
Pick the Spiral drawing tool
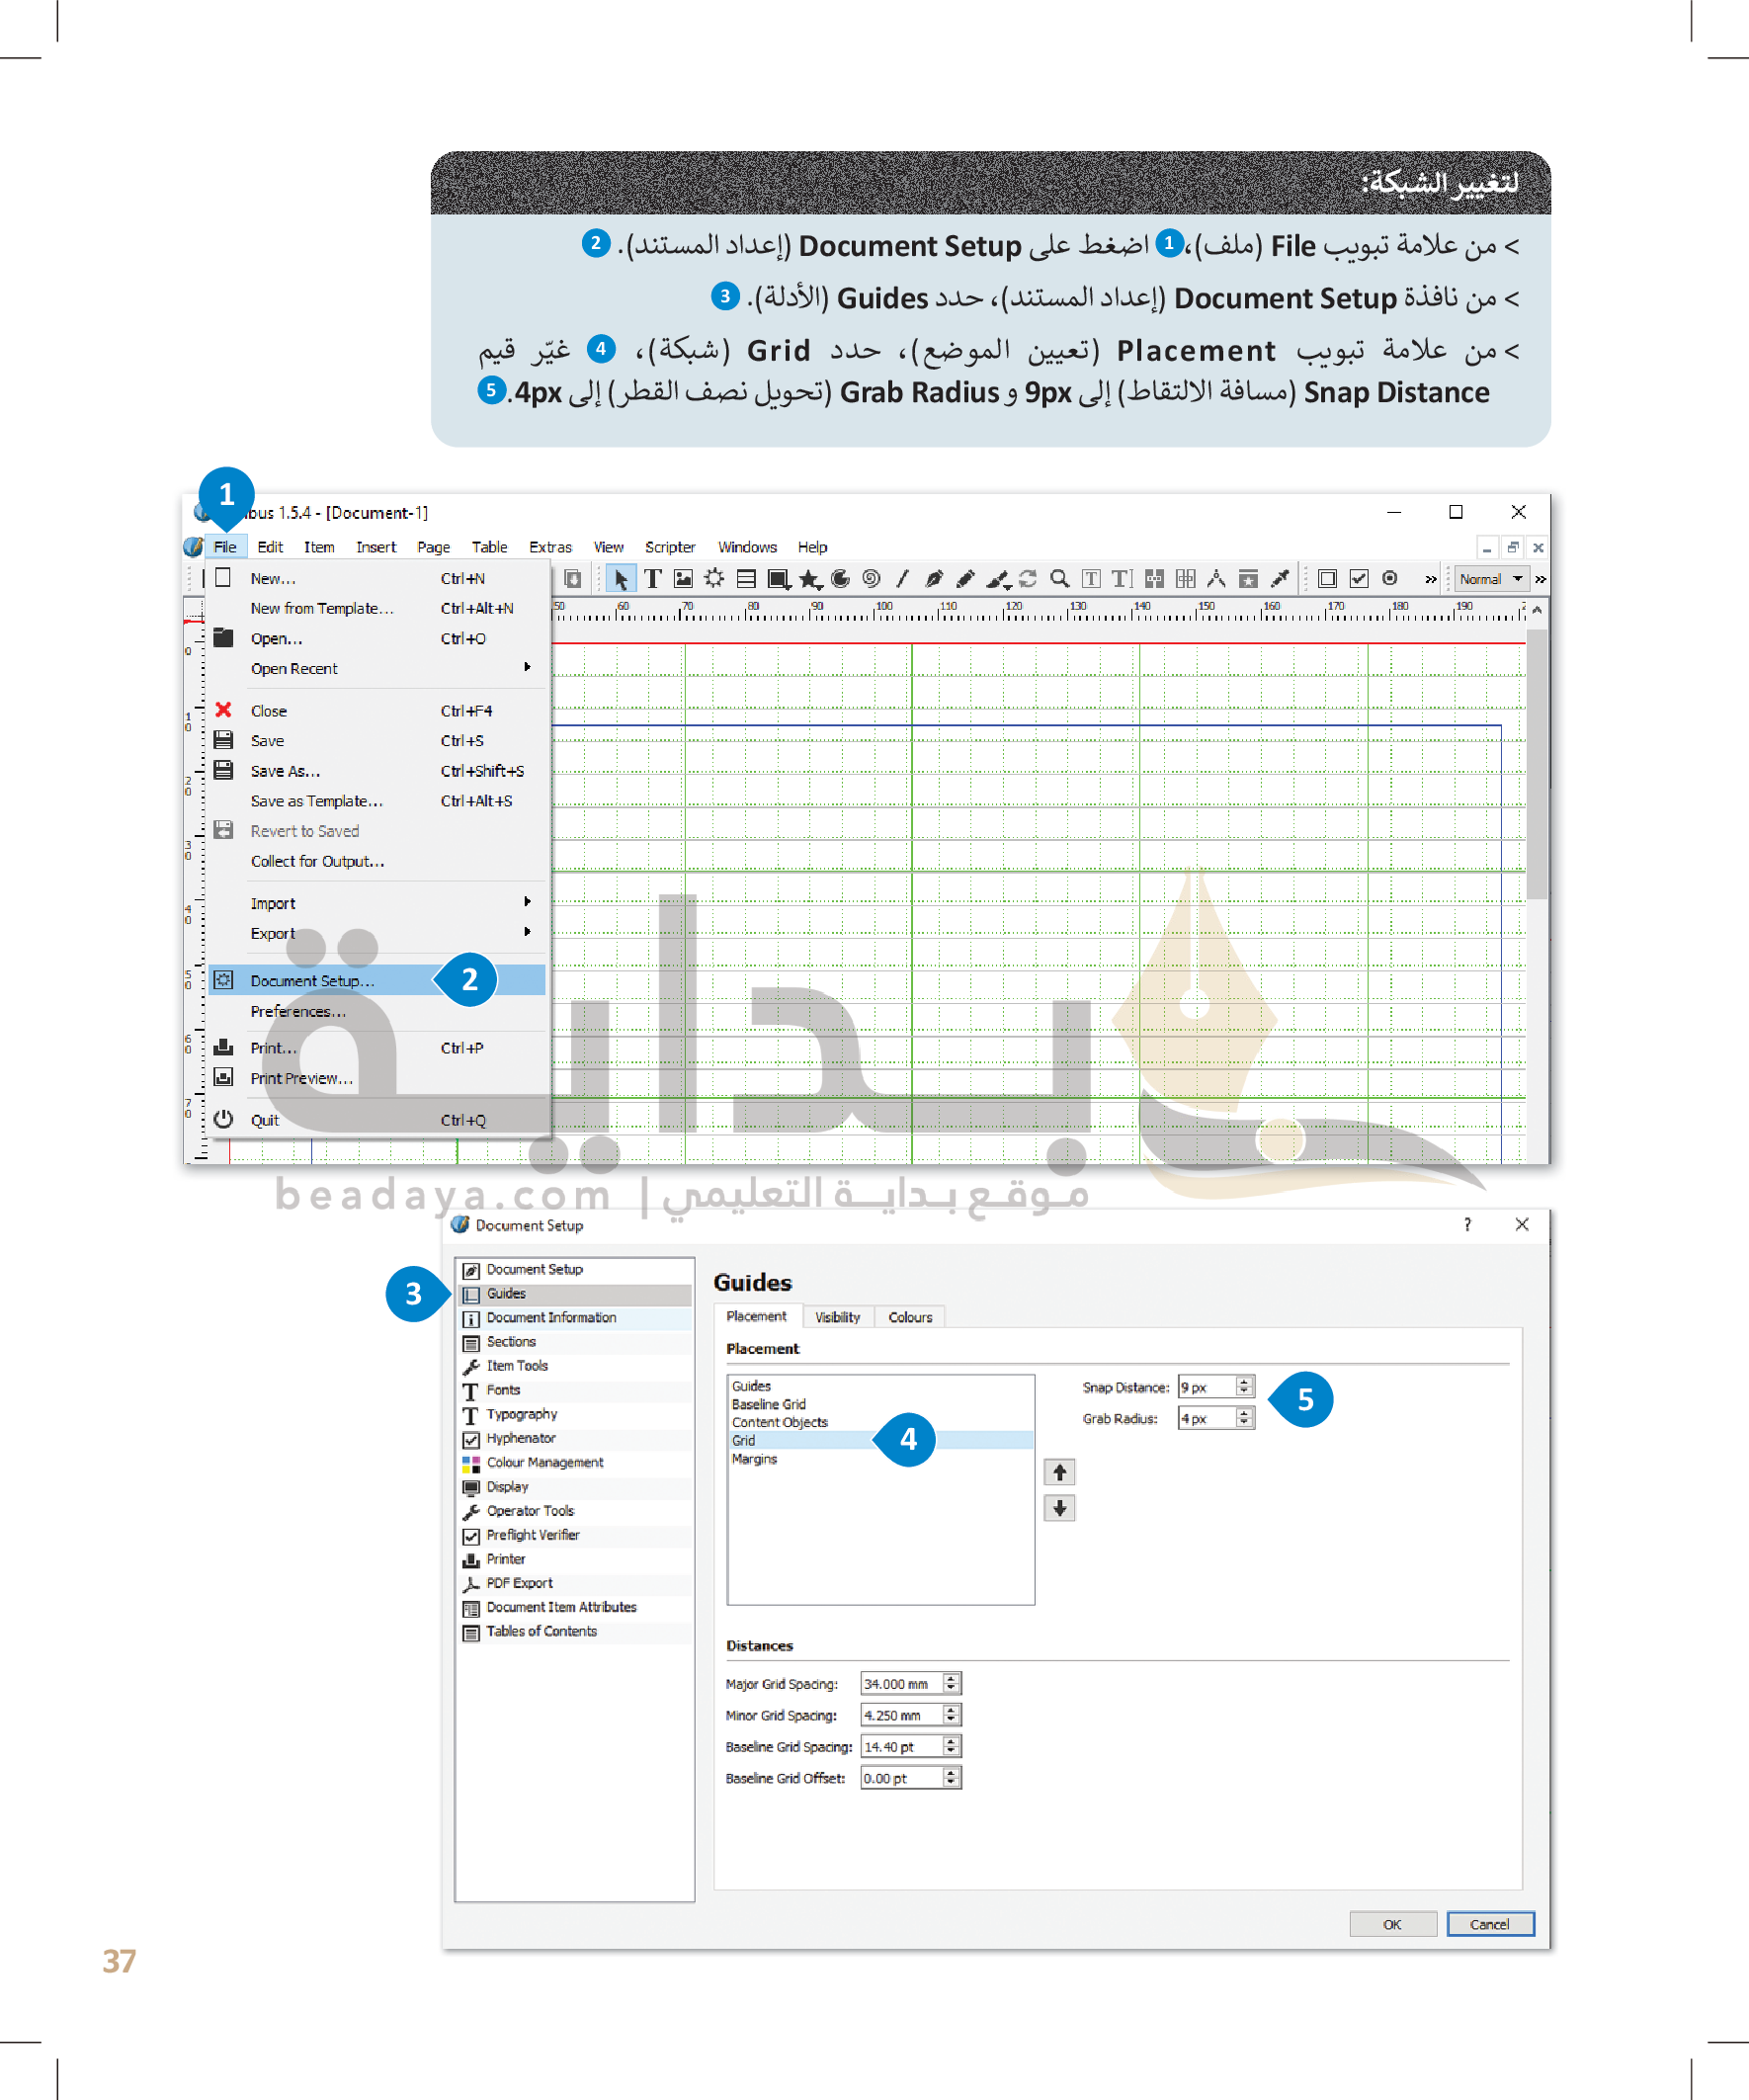pyautogui.click(x=871, y=579)
